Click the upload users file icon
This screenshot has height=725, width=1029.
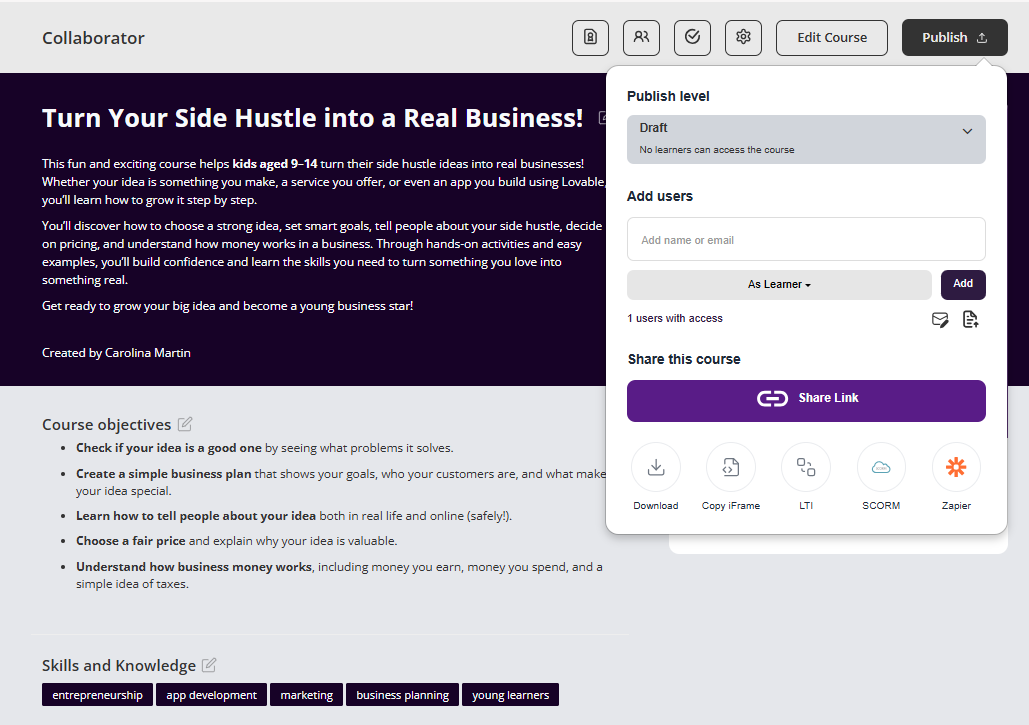(x=970, y=320)
